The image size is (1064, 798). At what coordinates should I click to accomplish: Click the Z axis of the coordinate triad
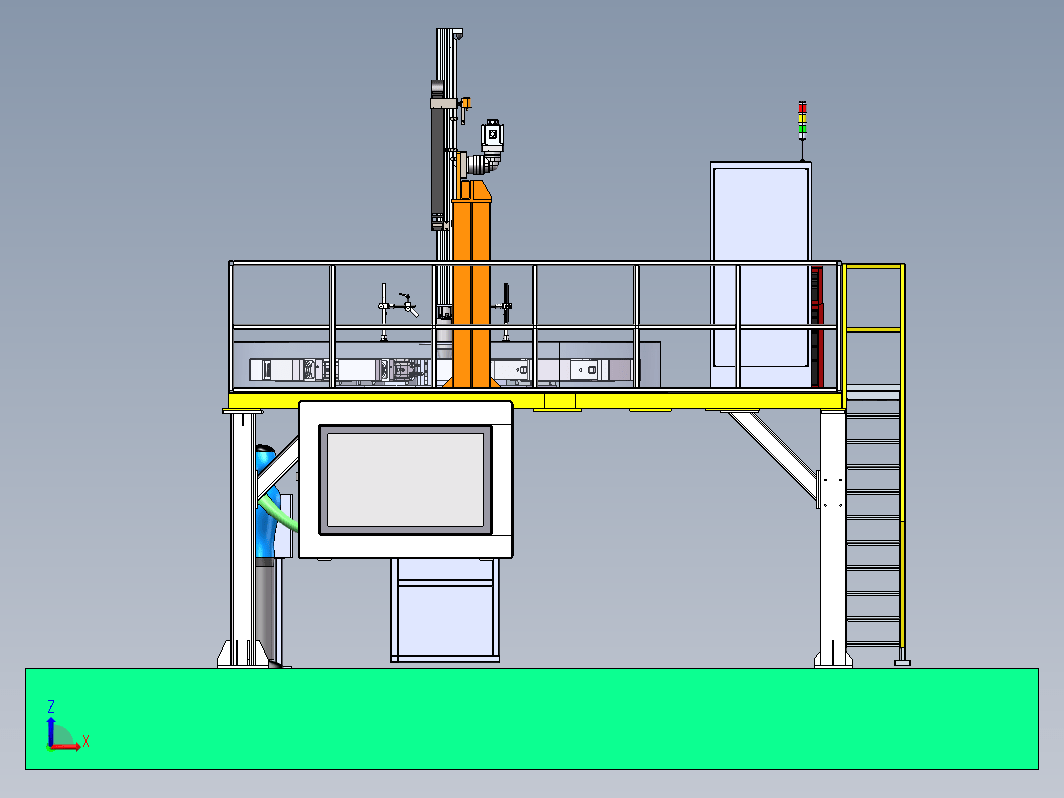click(50, 731)
